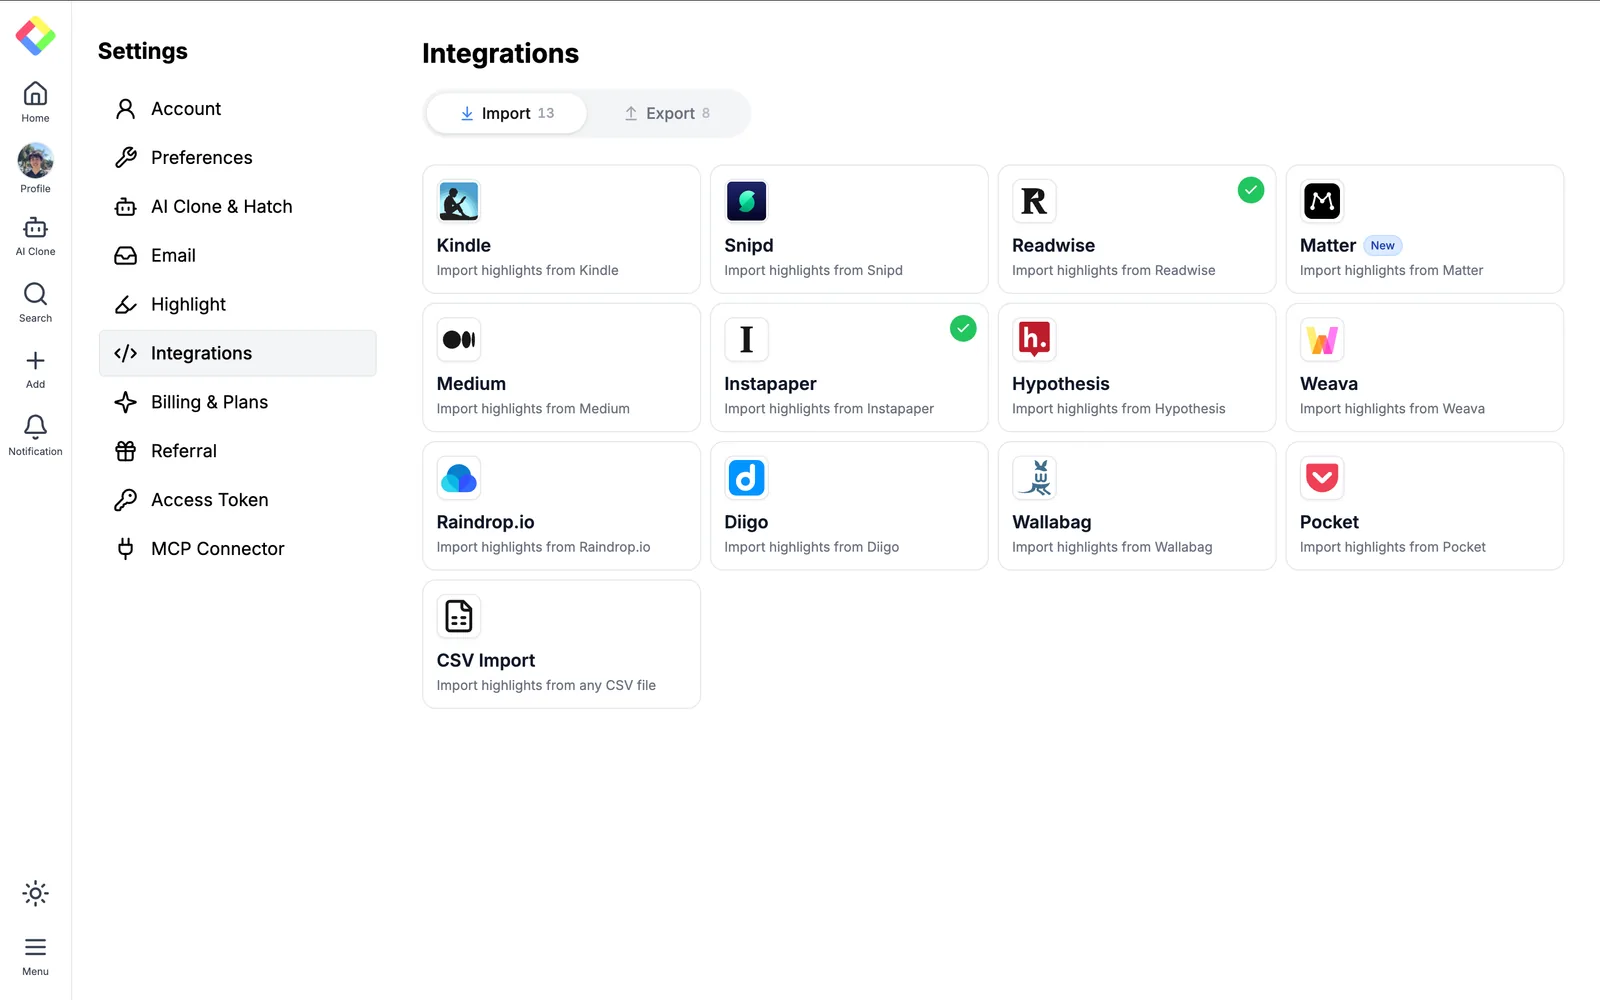Click Readwise connected green checkmark
This screenshot has width=1600, height=1000.
tap(1251, 190)
